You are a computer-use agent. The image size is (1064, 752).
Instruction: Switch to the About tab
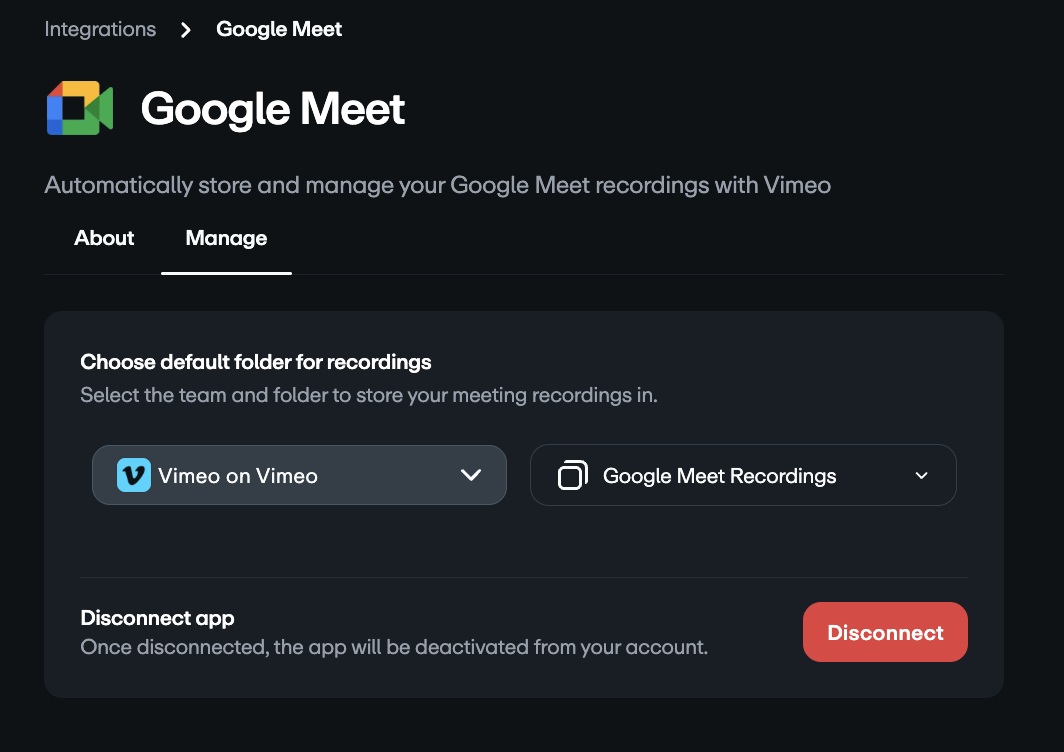click(104, 238)
